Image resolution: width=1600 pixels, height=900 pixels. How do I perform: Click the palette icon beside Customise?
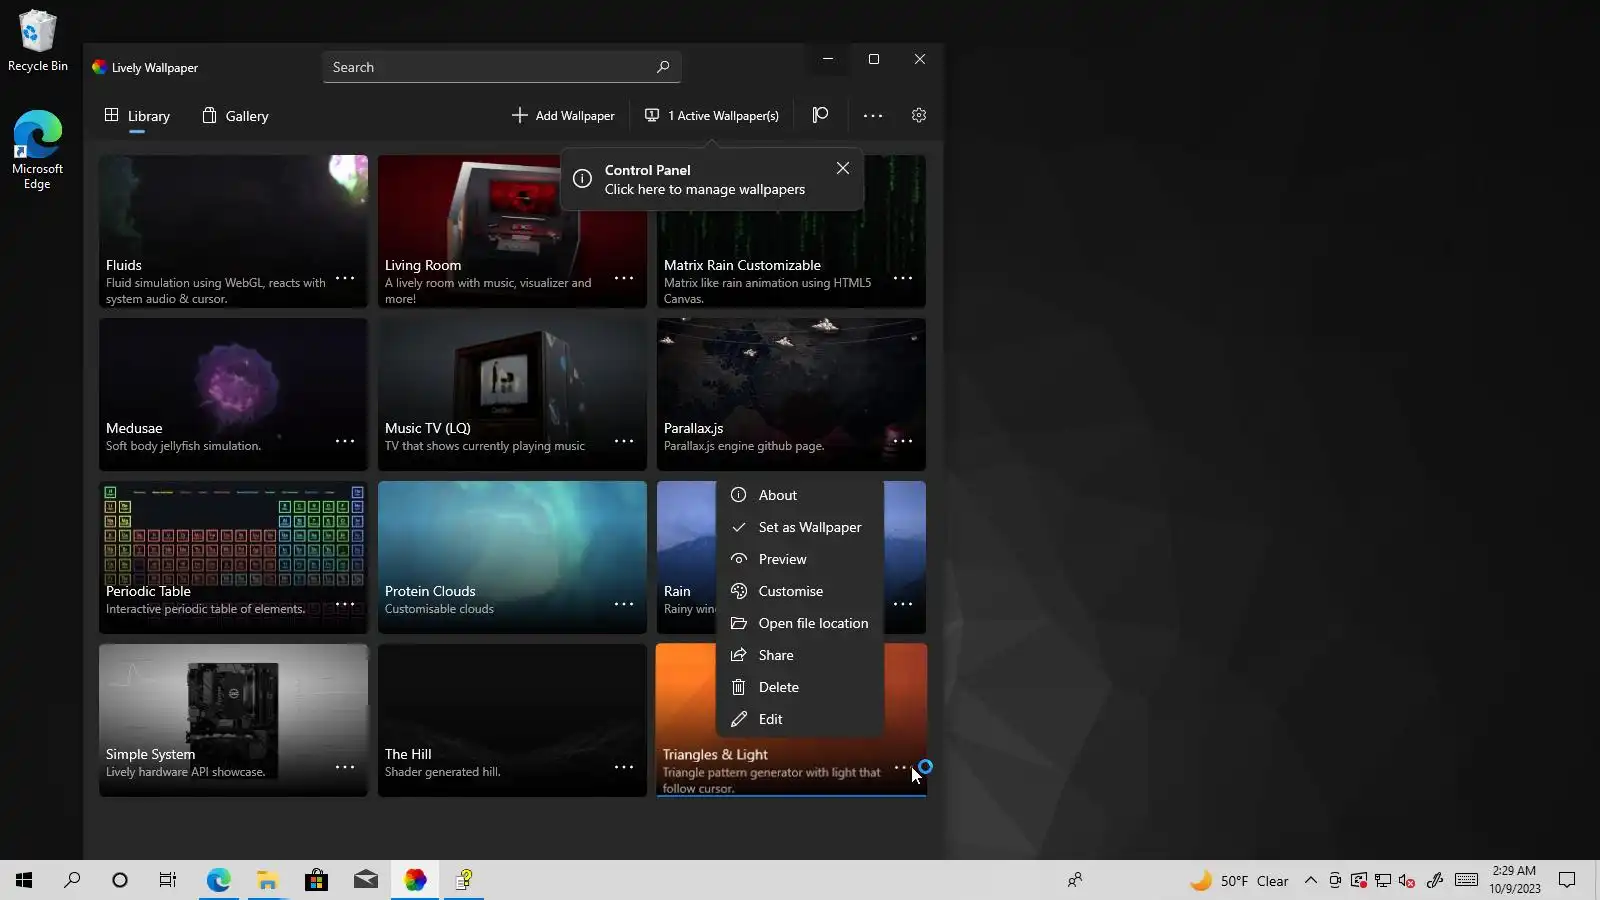739,591
